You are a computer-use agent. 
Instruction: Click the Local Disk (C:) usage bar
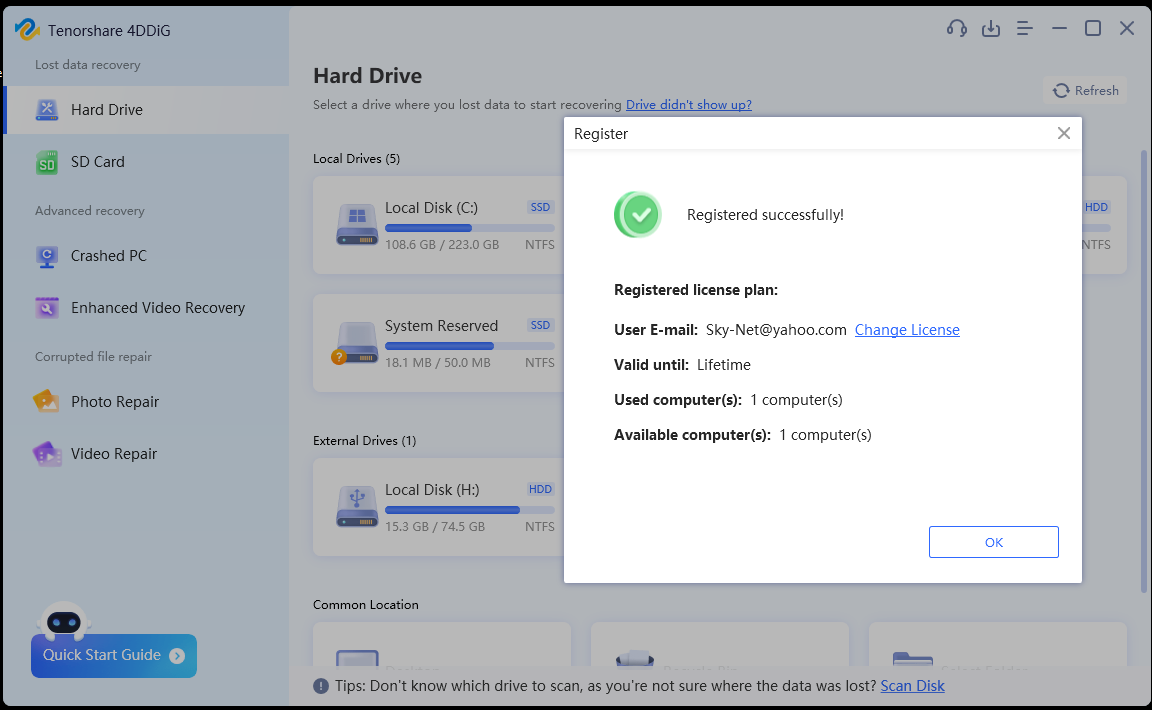point(469,228)
